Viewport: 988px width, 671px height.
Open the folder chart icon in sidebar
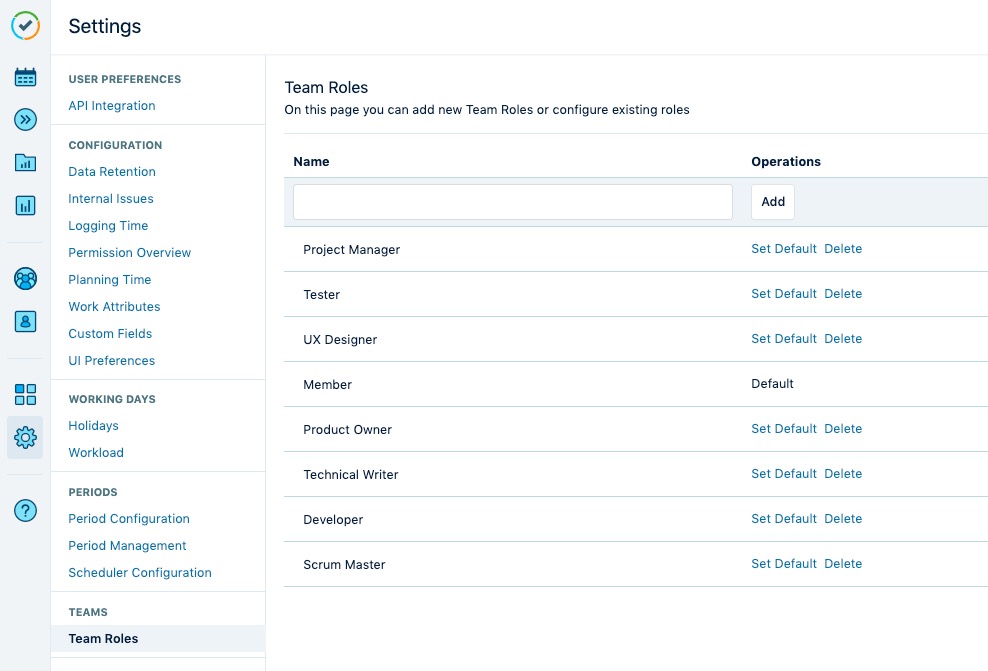(26, 163)
